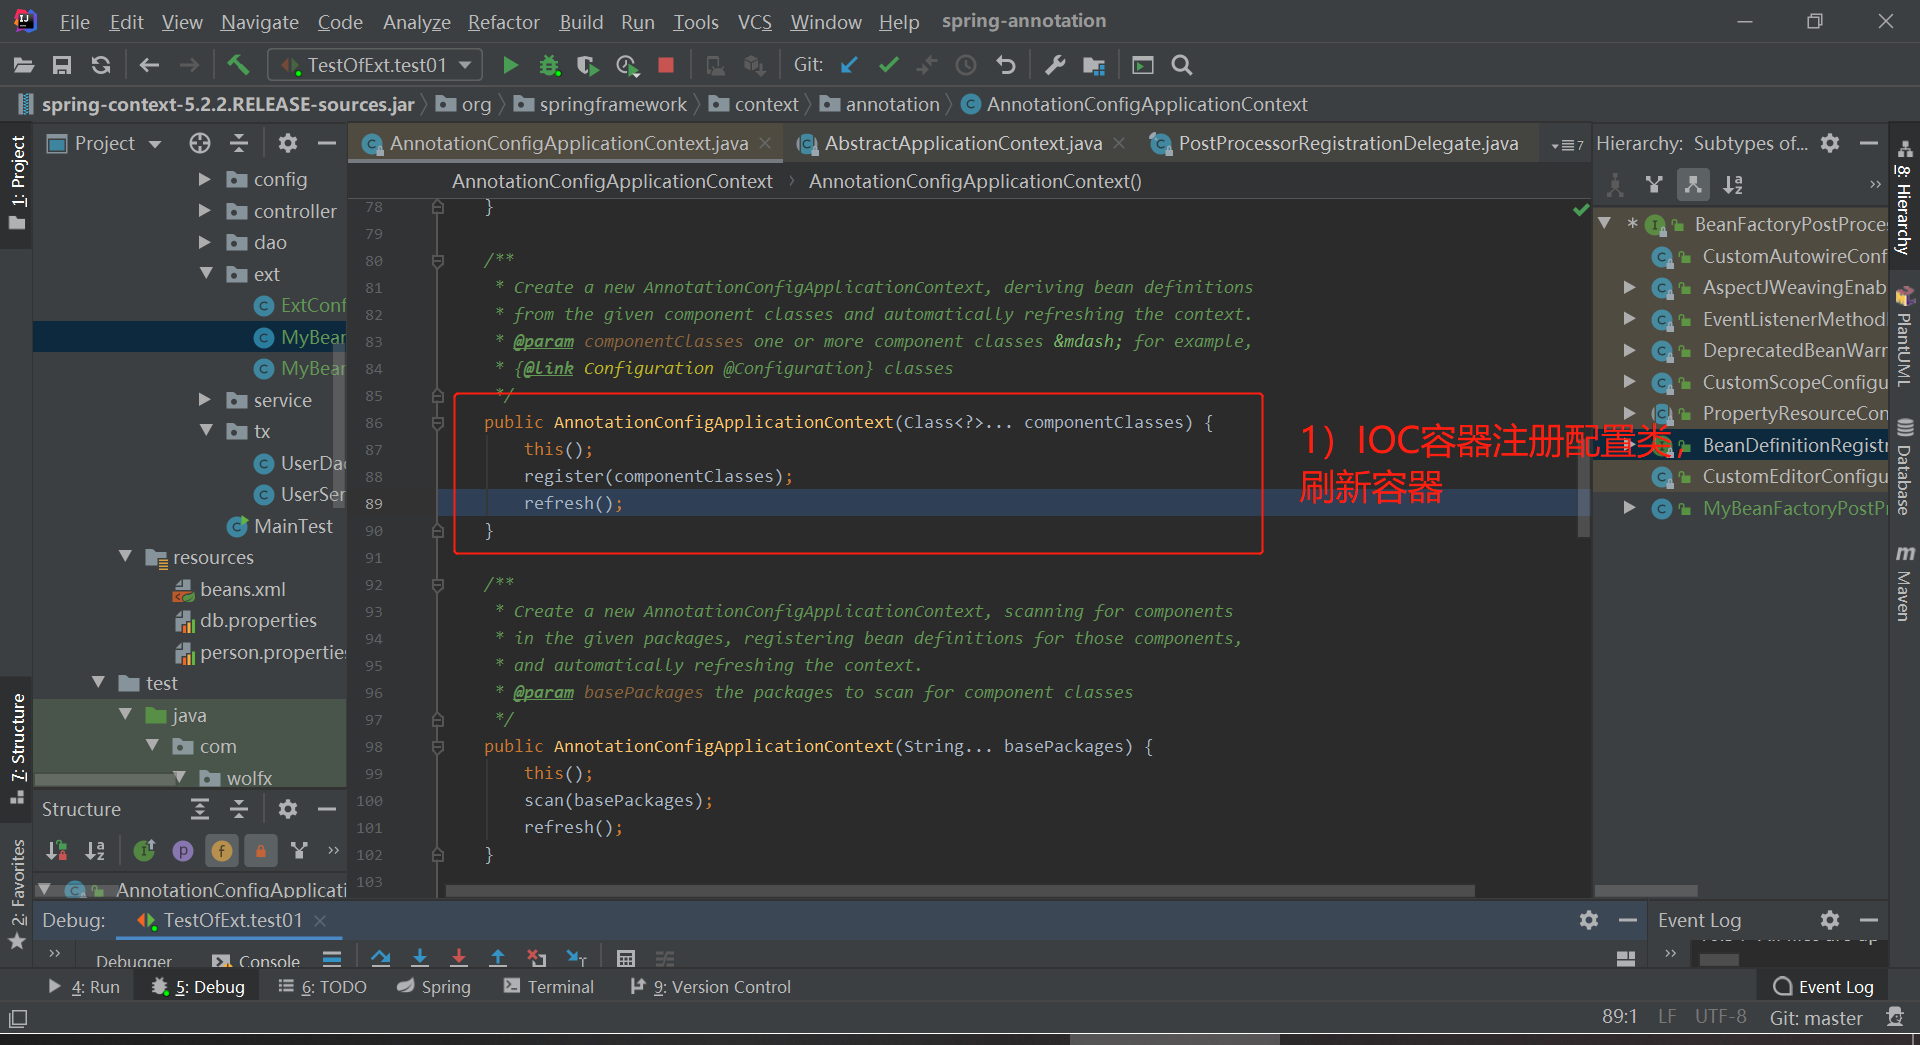Select MainTest class in Project tree
Screen dimensions: 1920x1045
point(280,526)
